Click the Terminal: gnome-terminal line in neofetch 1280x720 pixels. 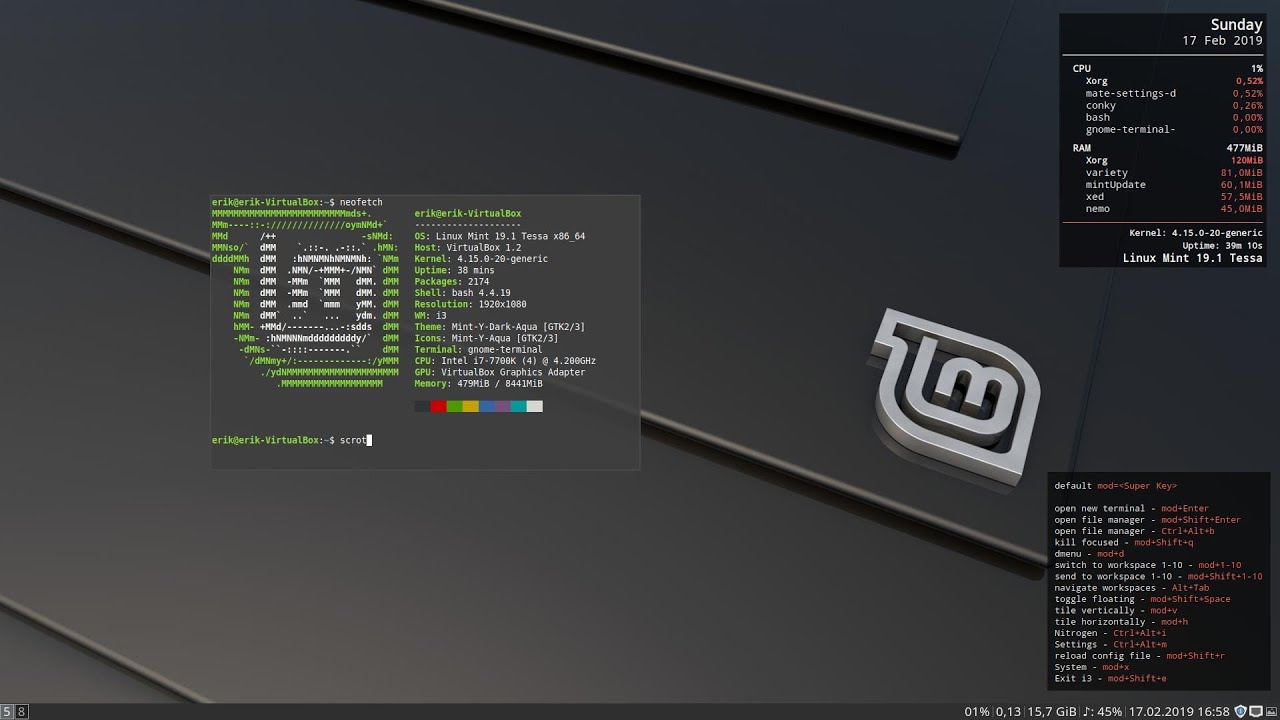click(x=478, y=350)
